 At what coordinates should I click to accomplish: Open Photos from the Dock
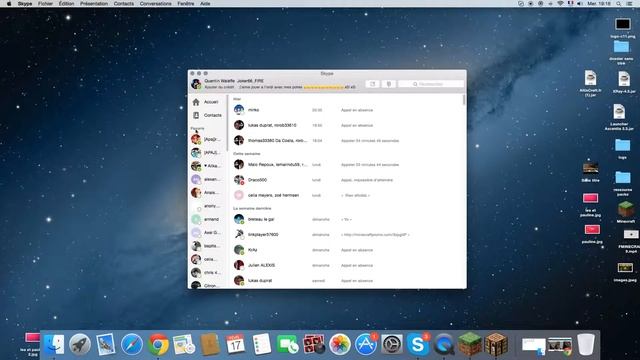coord(340,344)
